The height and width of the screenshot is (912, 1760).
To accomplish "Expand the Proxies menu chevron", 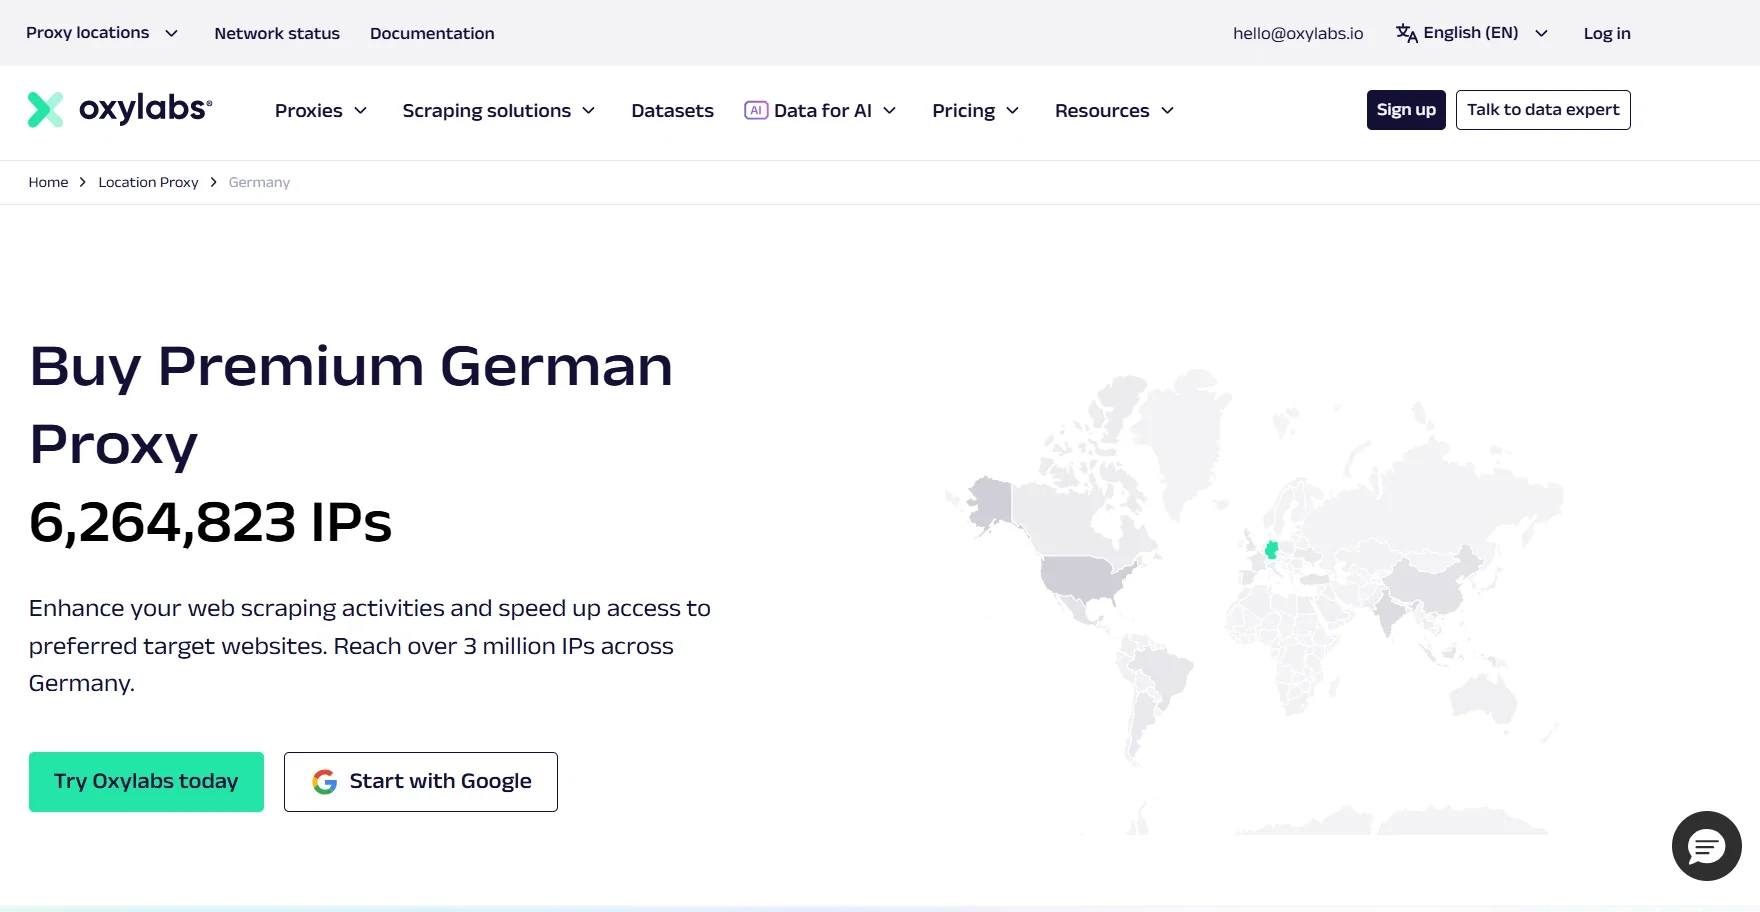I will coord(360,110).
